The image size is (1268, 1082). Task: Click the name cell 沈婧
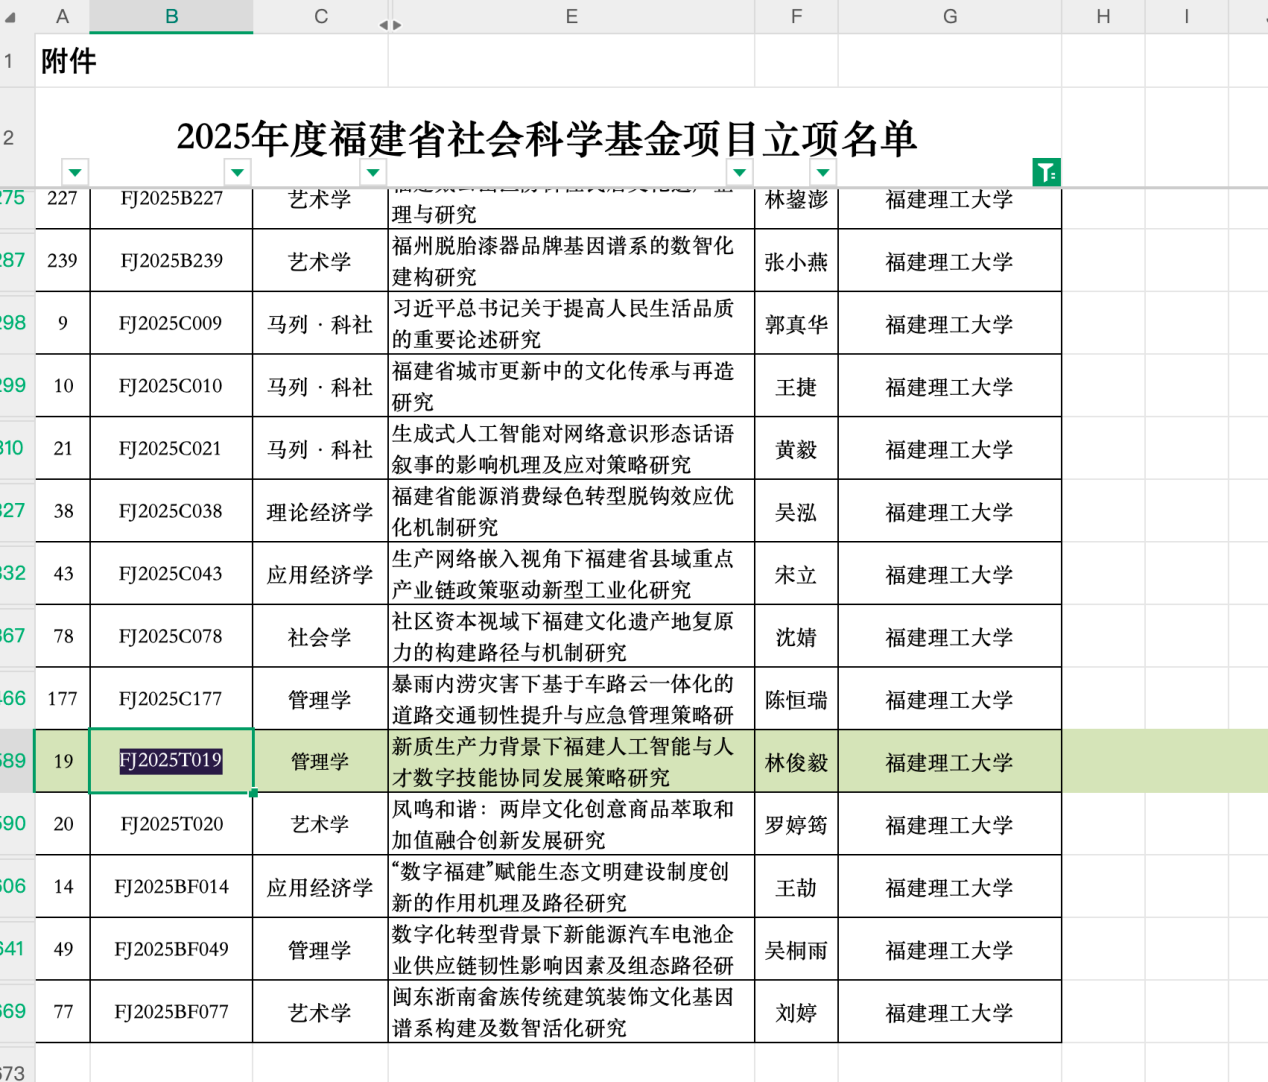point(796,637)
